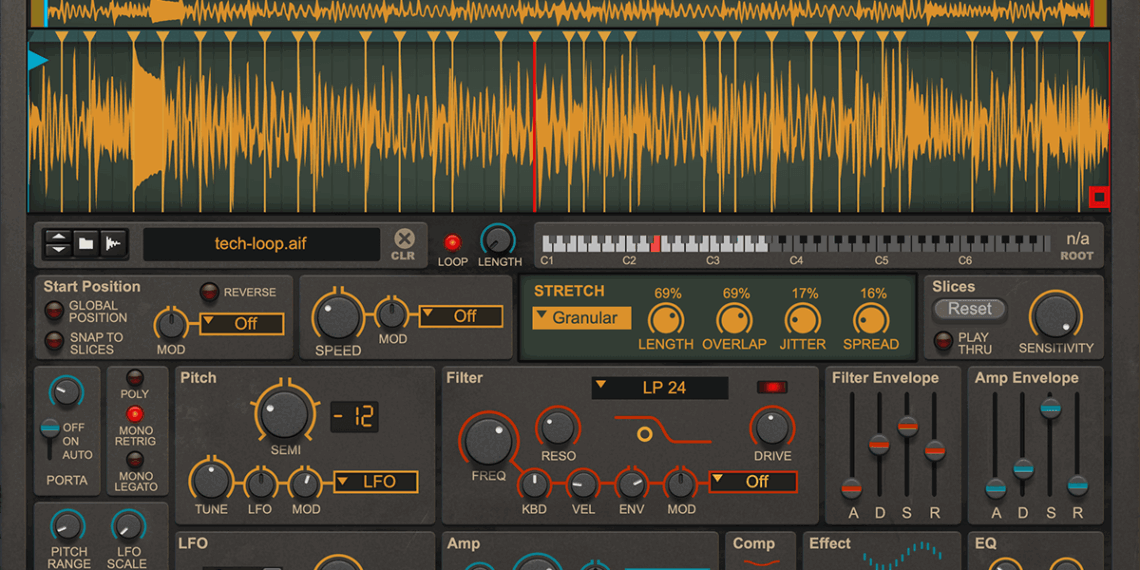Open the Granular stretch mode dropdown
This screenshot has width=1140, height=570.
click(581, 318)
